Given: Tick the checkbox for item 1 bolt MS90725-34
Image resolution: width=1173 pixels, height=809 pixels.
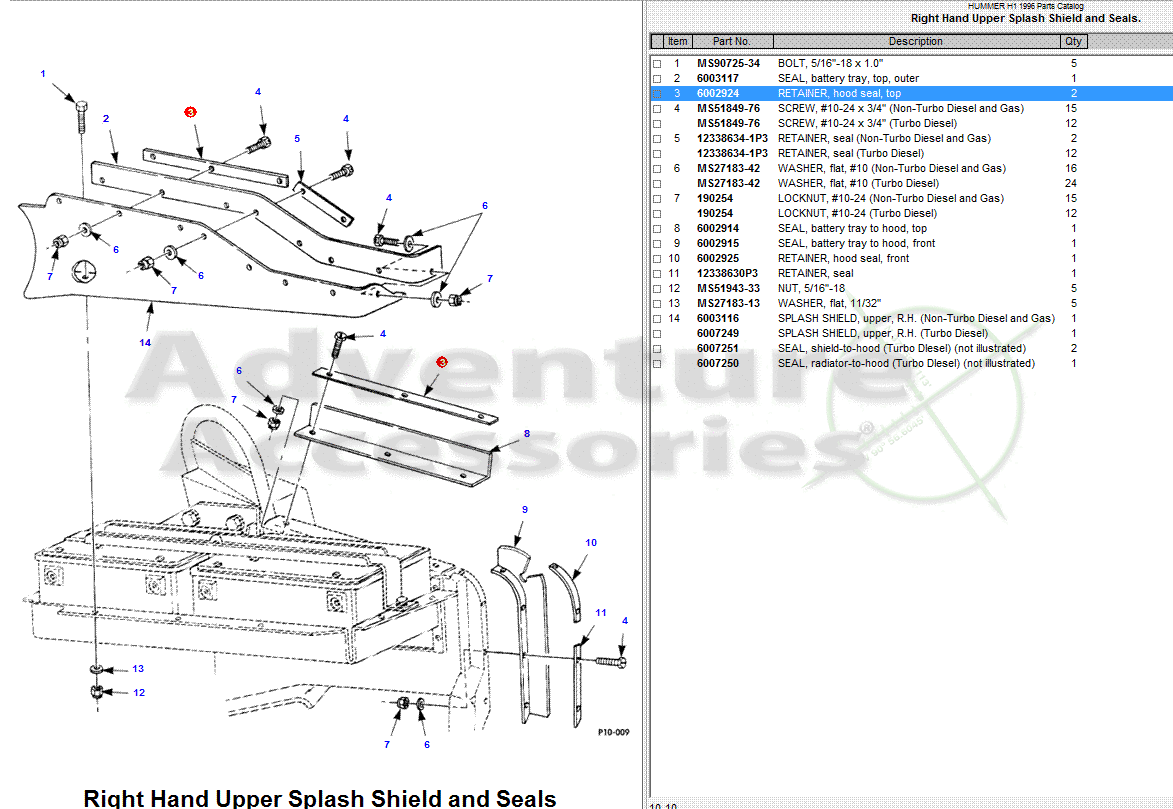Looking at the screenshot, I should 657,64.
